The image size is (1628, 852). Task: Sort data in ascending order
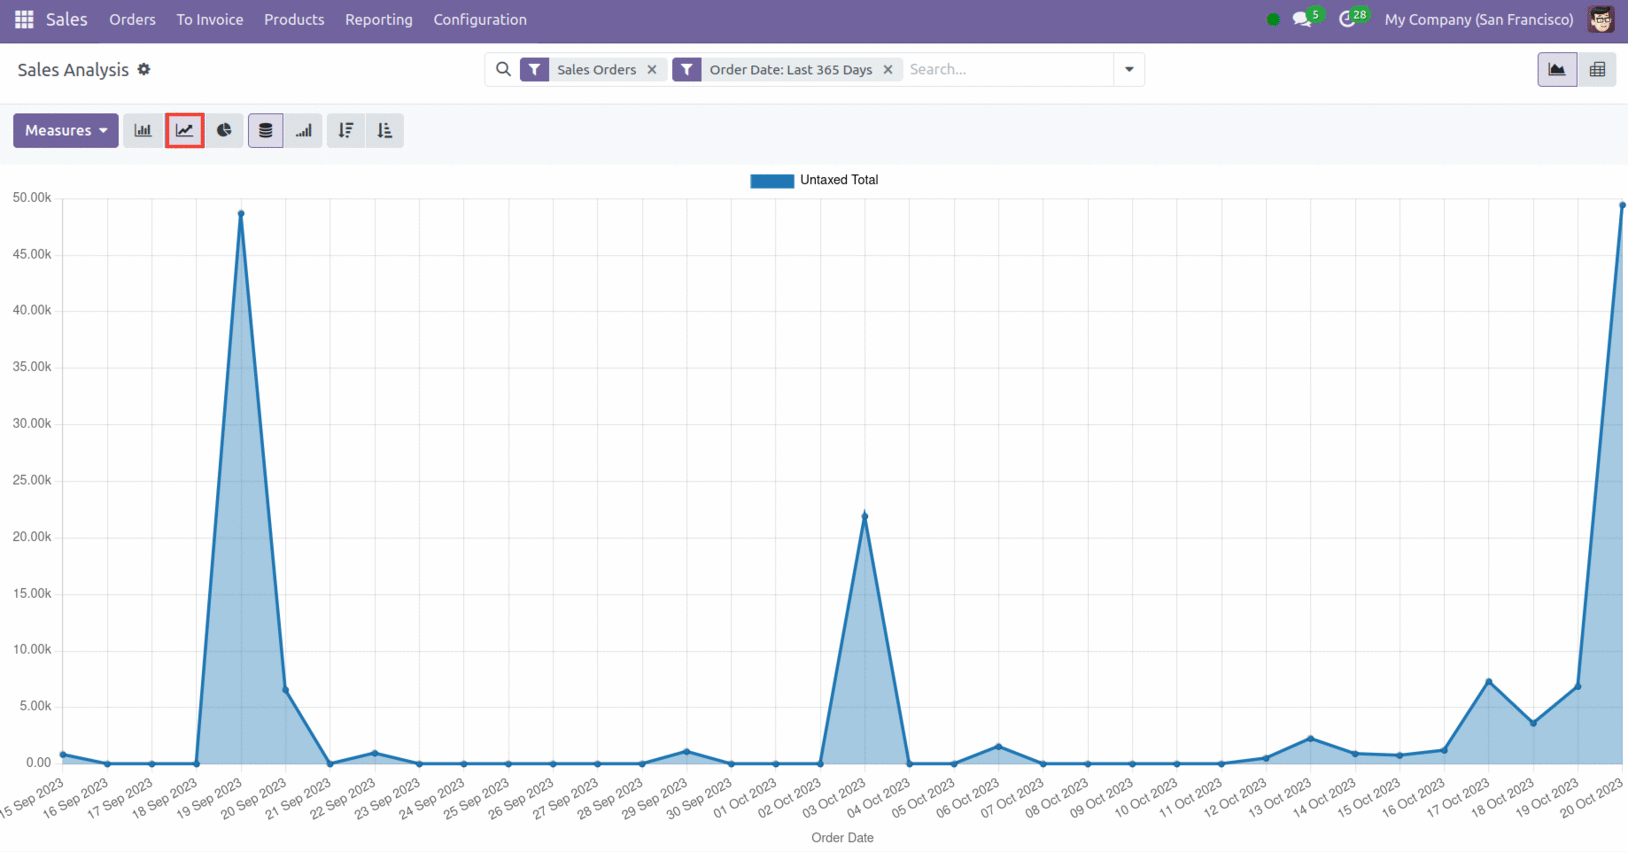385,131
